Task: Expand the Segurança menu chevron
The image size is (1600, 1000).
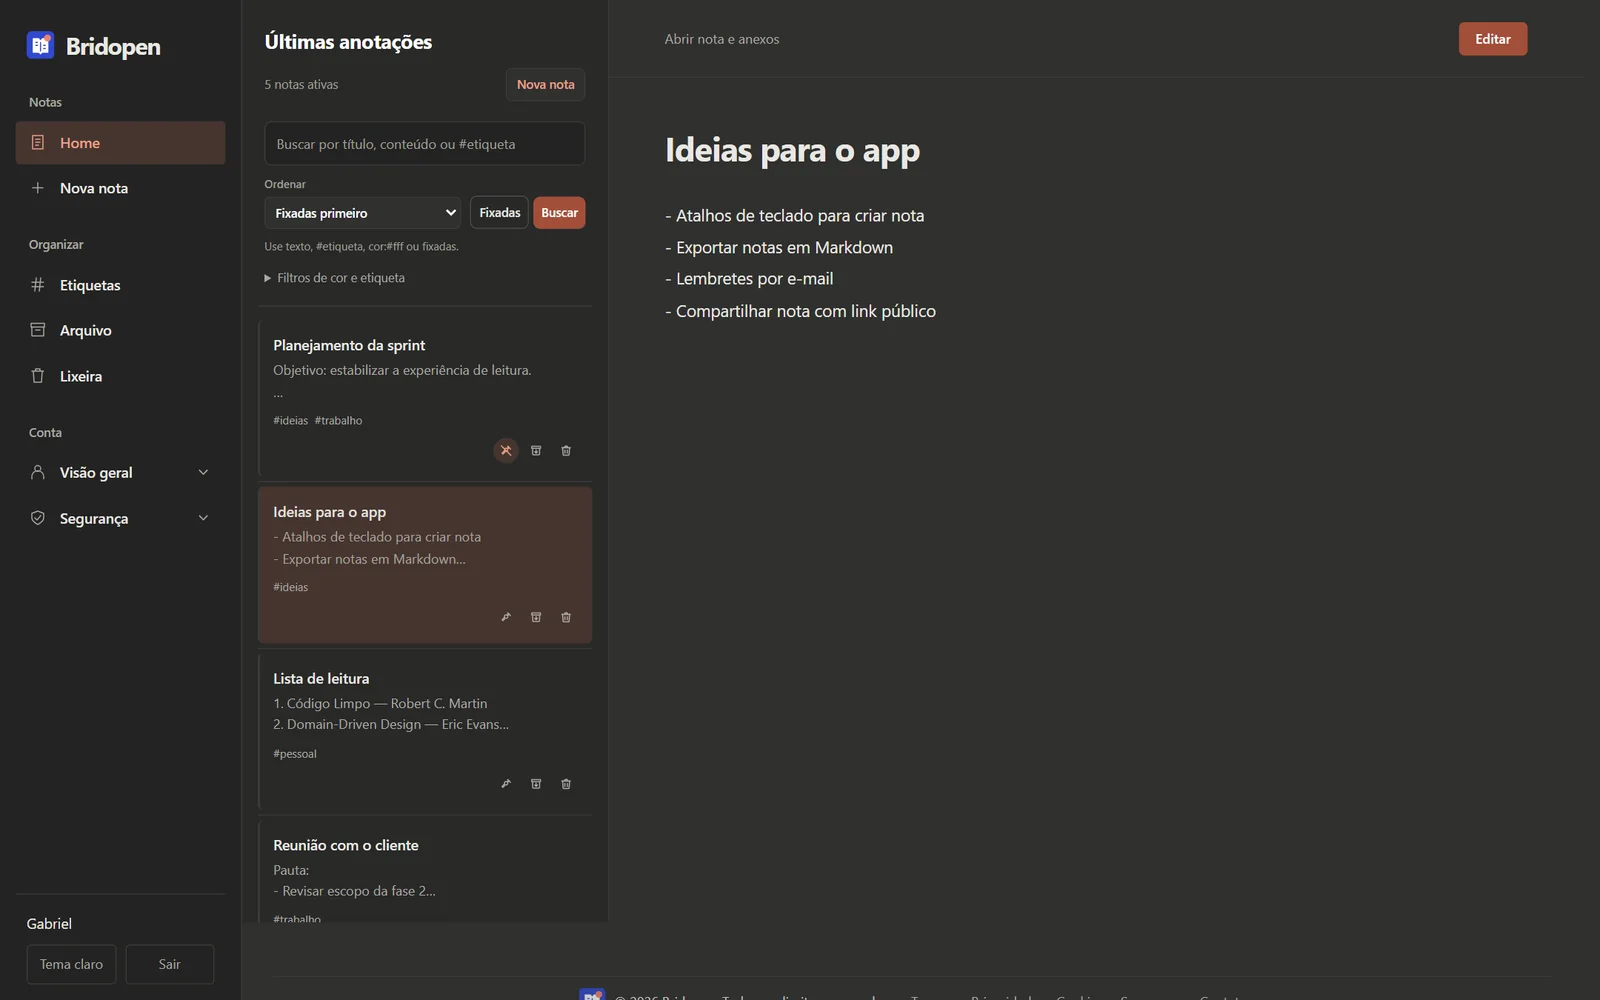Action: point(203,518)
